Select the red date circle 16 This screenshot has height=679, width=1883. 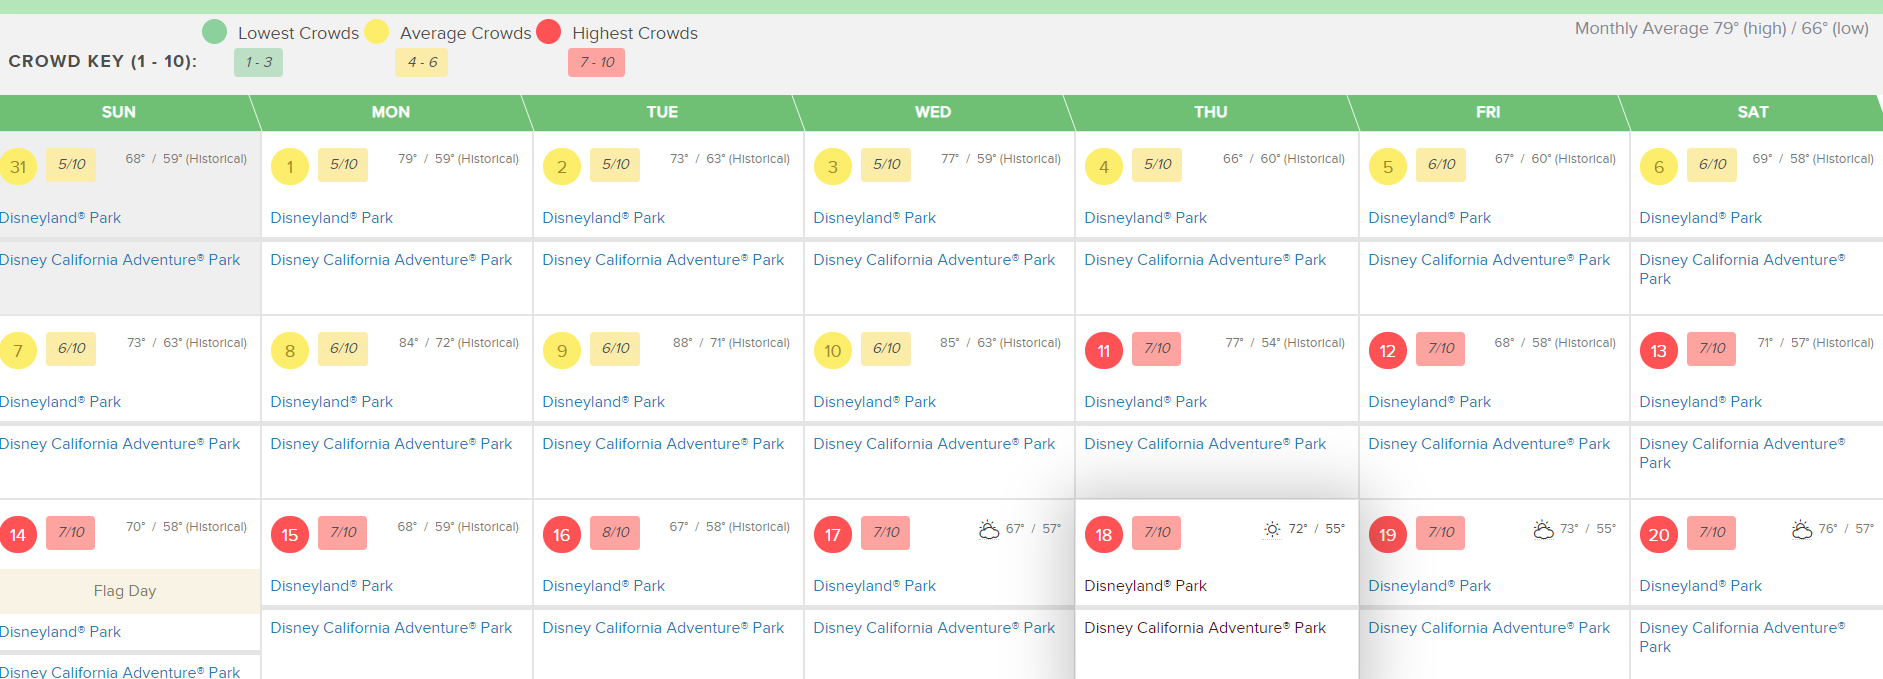(562, 535)
